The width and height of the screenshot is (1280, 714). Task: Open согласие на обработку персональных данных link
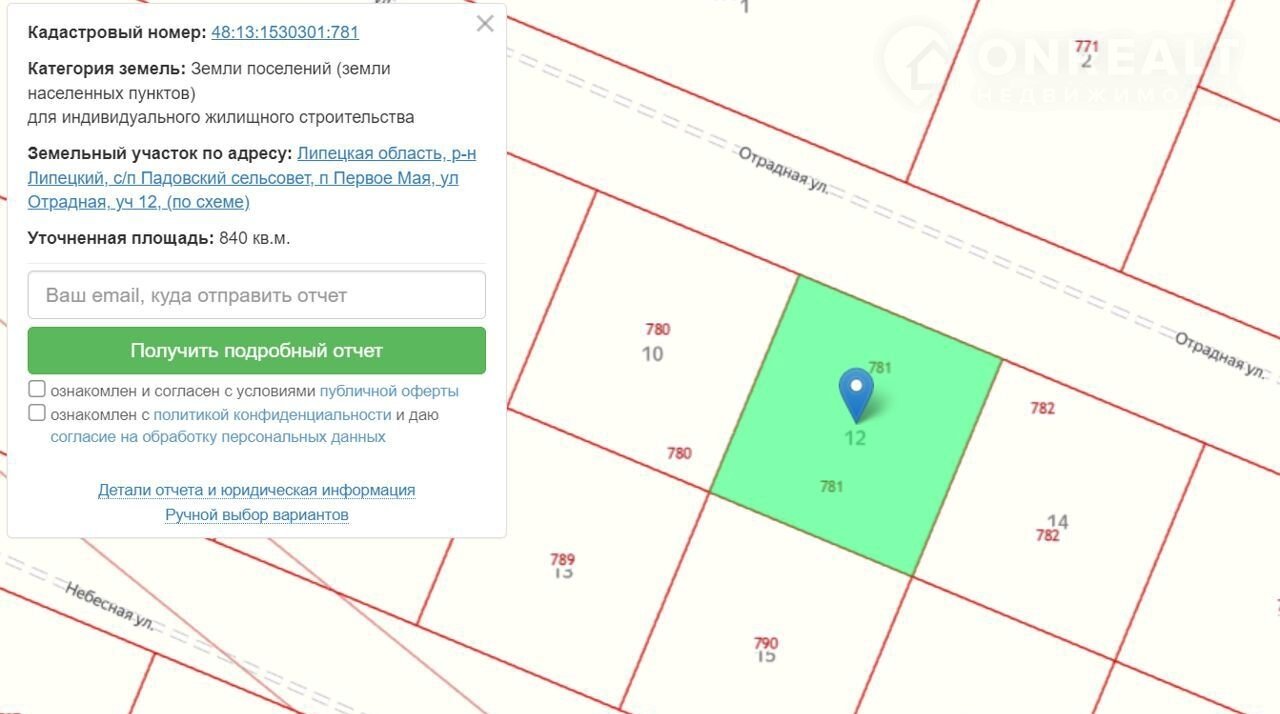[218, 437]
